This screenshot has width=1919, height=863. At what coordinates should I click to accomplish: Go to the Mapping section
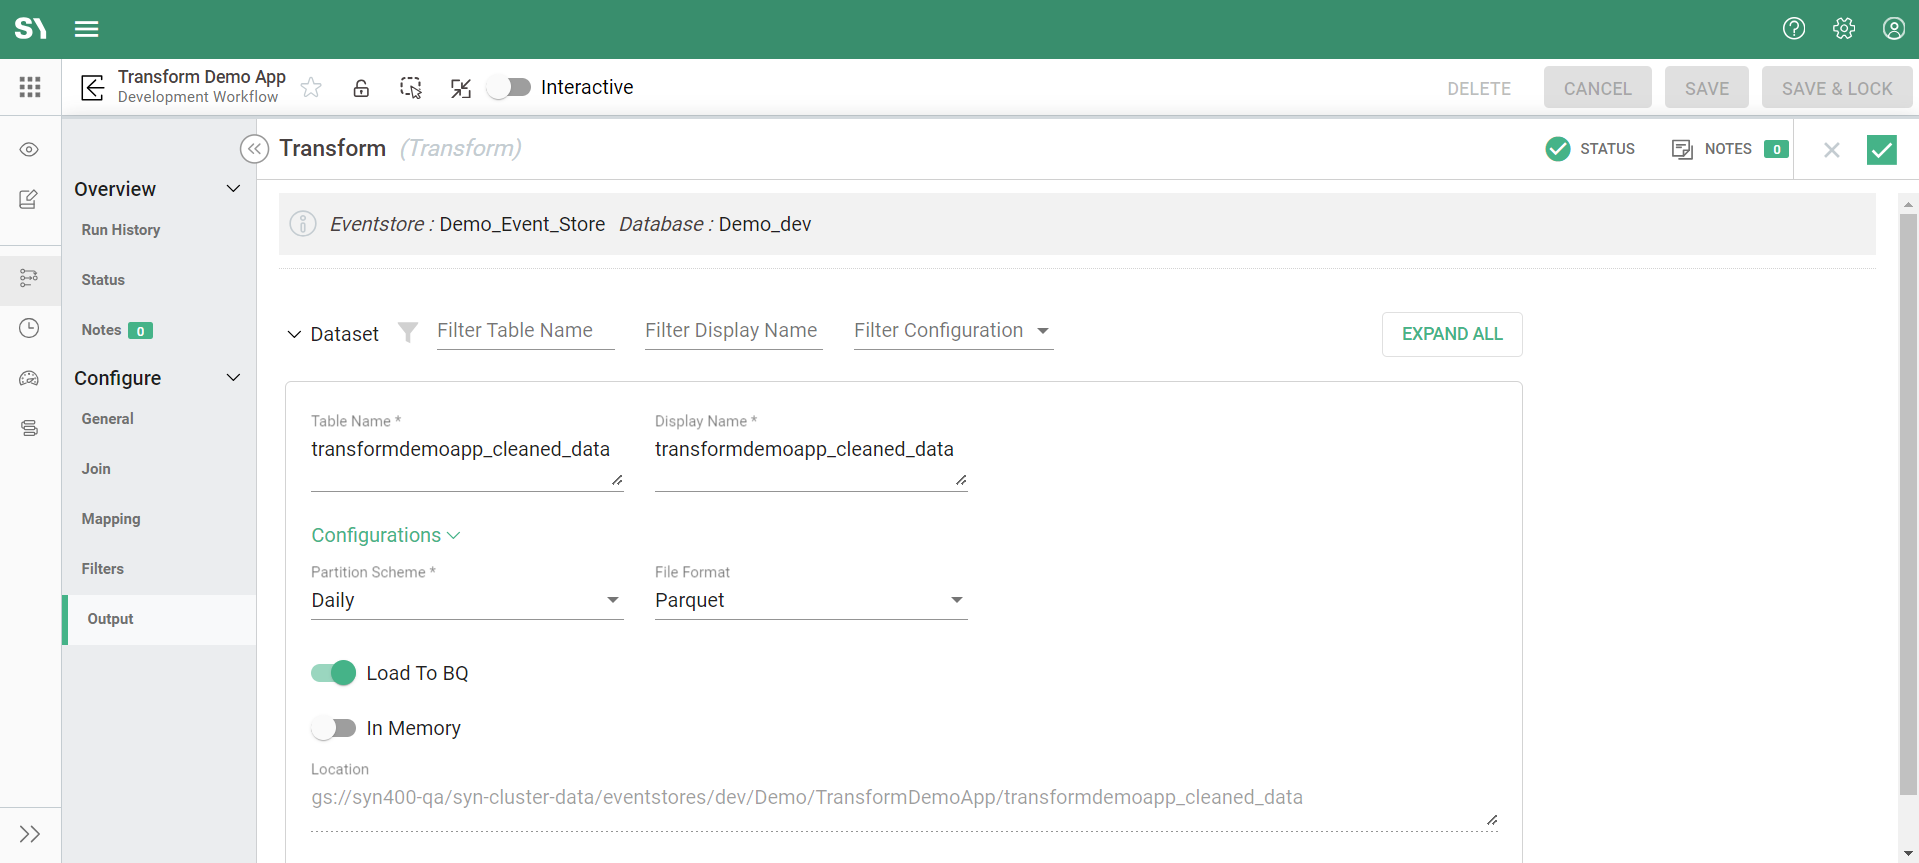(111, 519)
